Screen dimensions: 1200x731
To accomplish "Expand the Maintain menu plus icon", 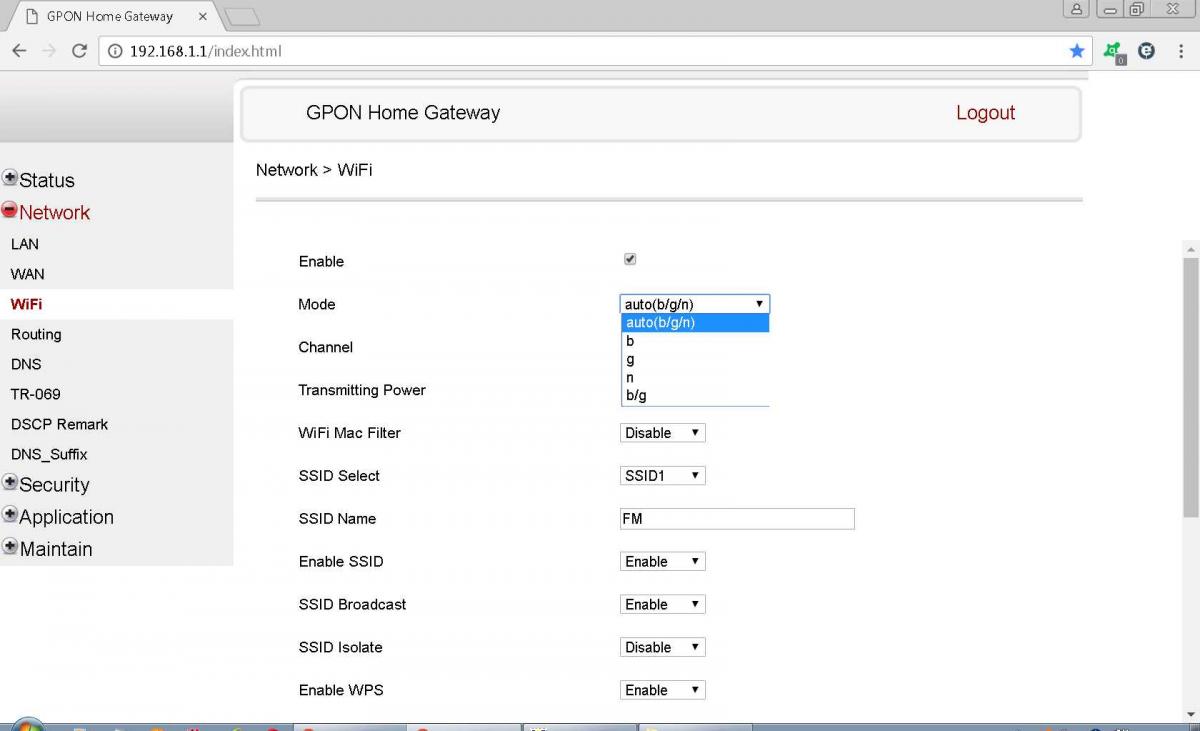I will 10,546.
